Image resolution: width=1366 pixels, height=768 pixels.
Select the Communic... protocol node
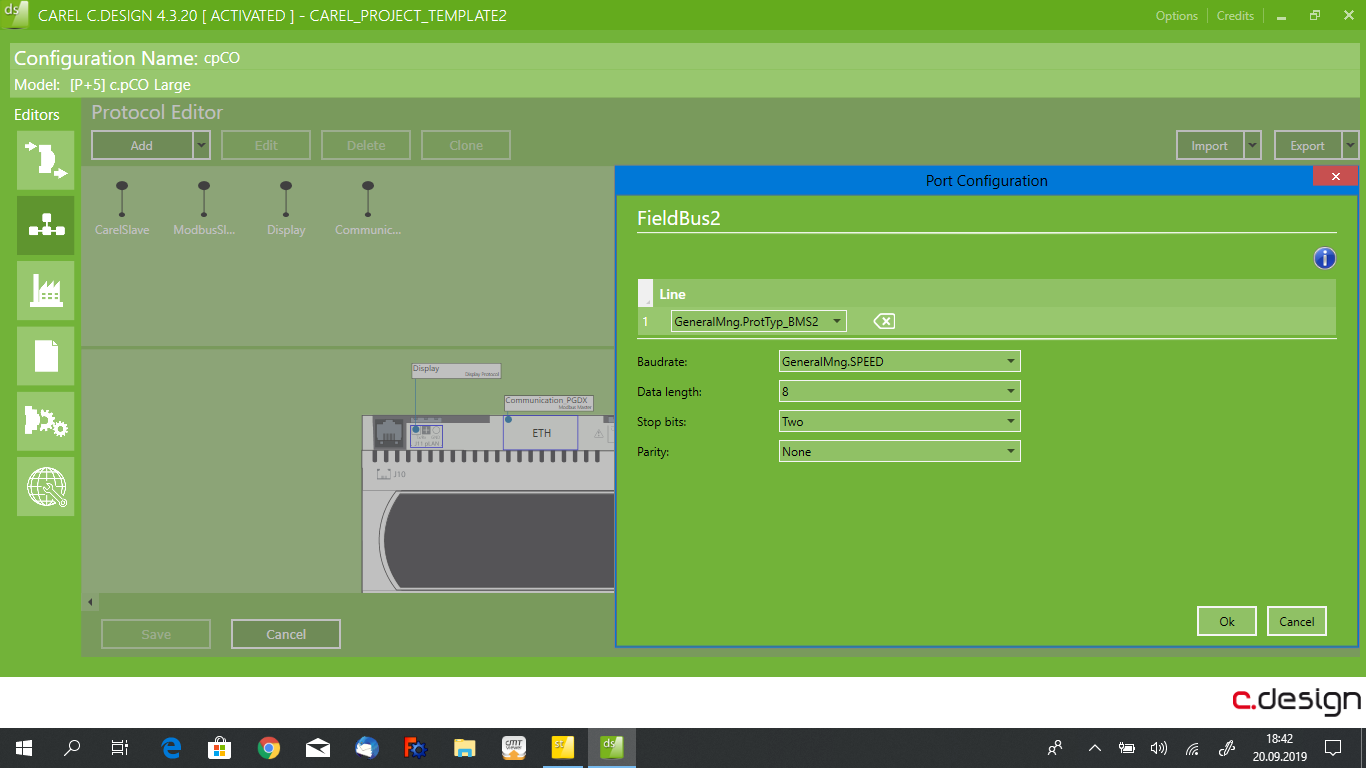[x=368, y=208]
